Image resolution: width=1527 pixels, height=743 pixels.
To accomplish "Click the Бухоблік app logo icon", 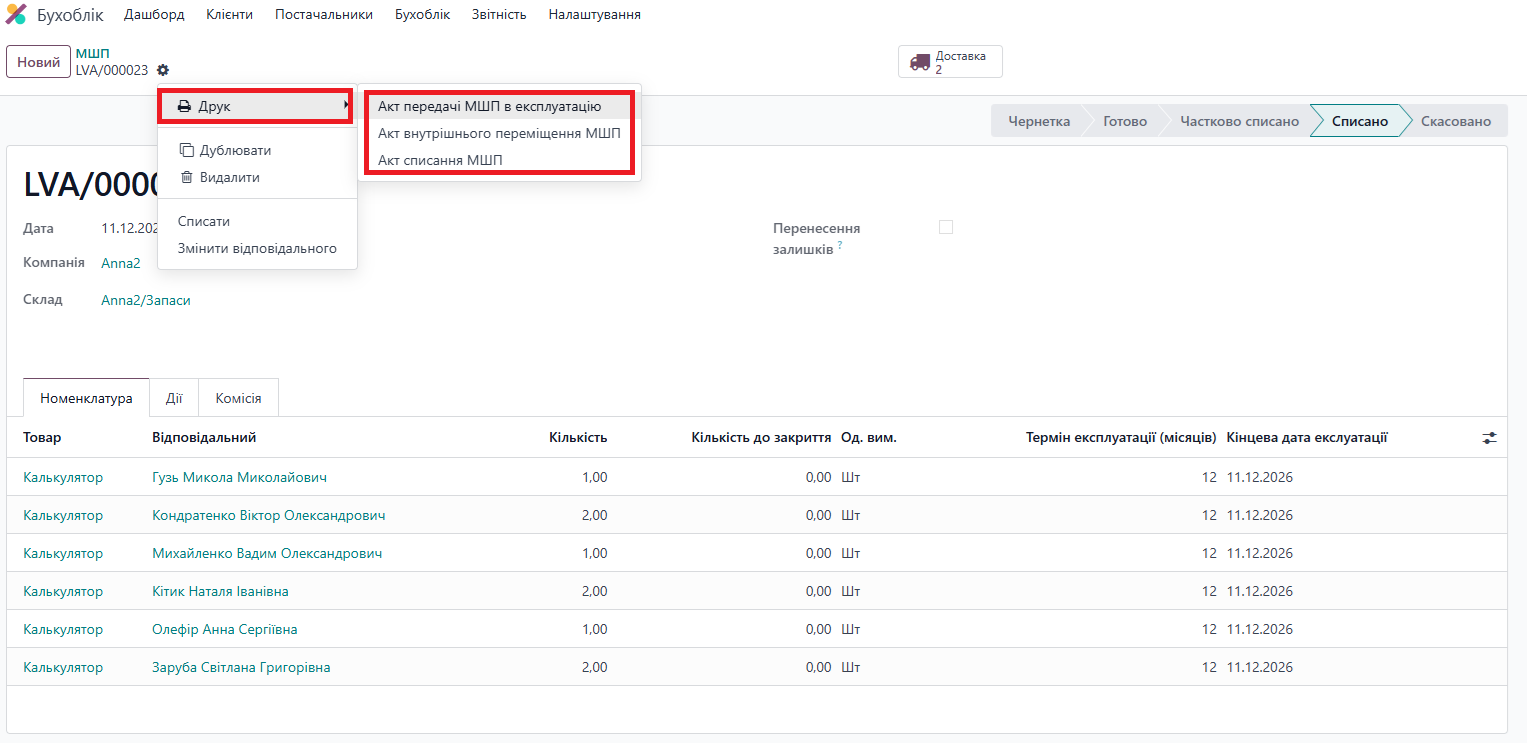I will click(16, 15).
